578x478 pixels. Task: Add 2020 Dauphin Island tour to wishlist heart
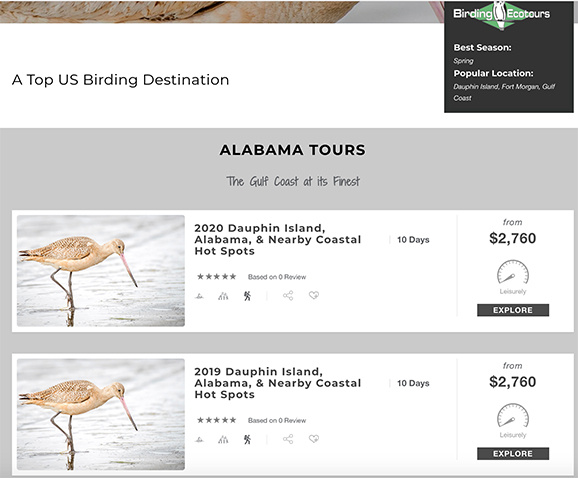click(x=314, y=295)
